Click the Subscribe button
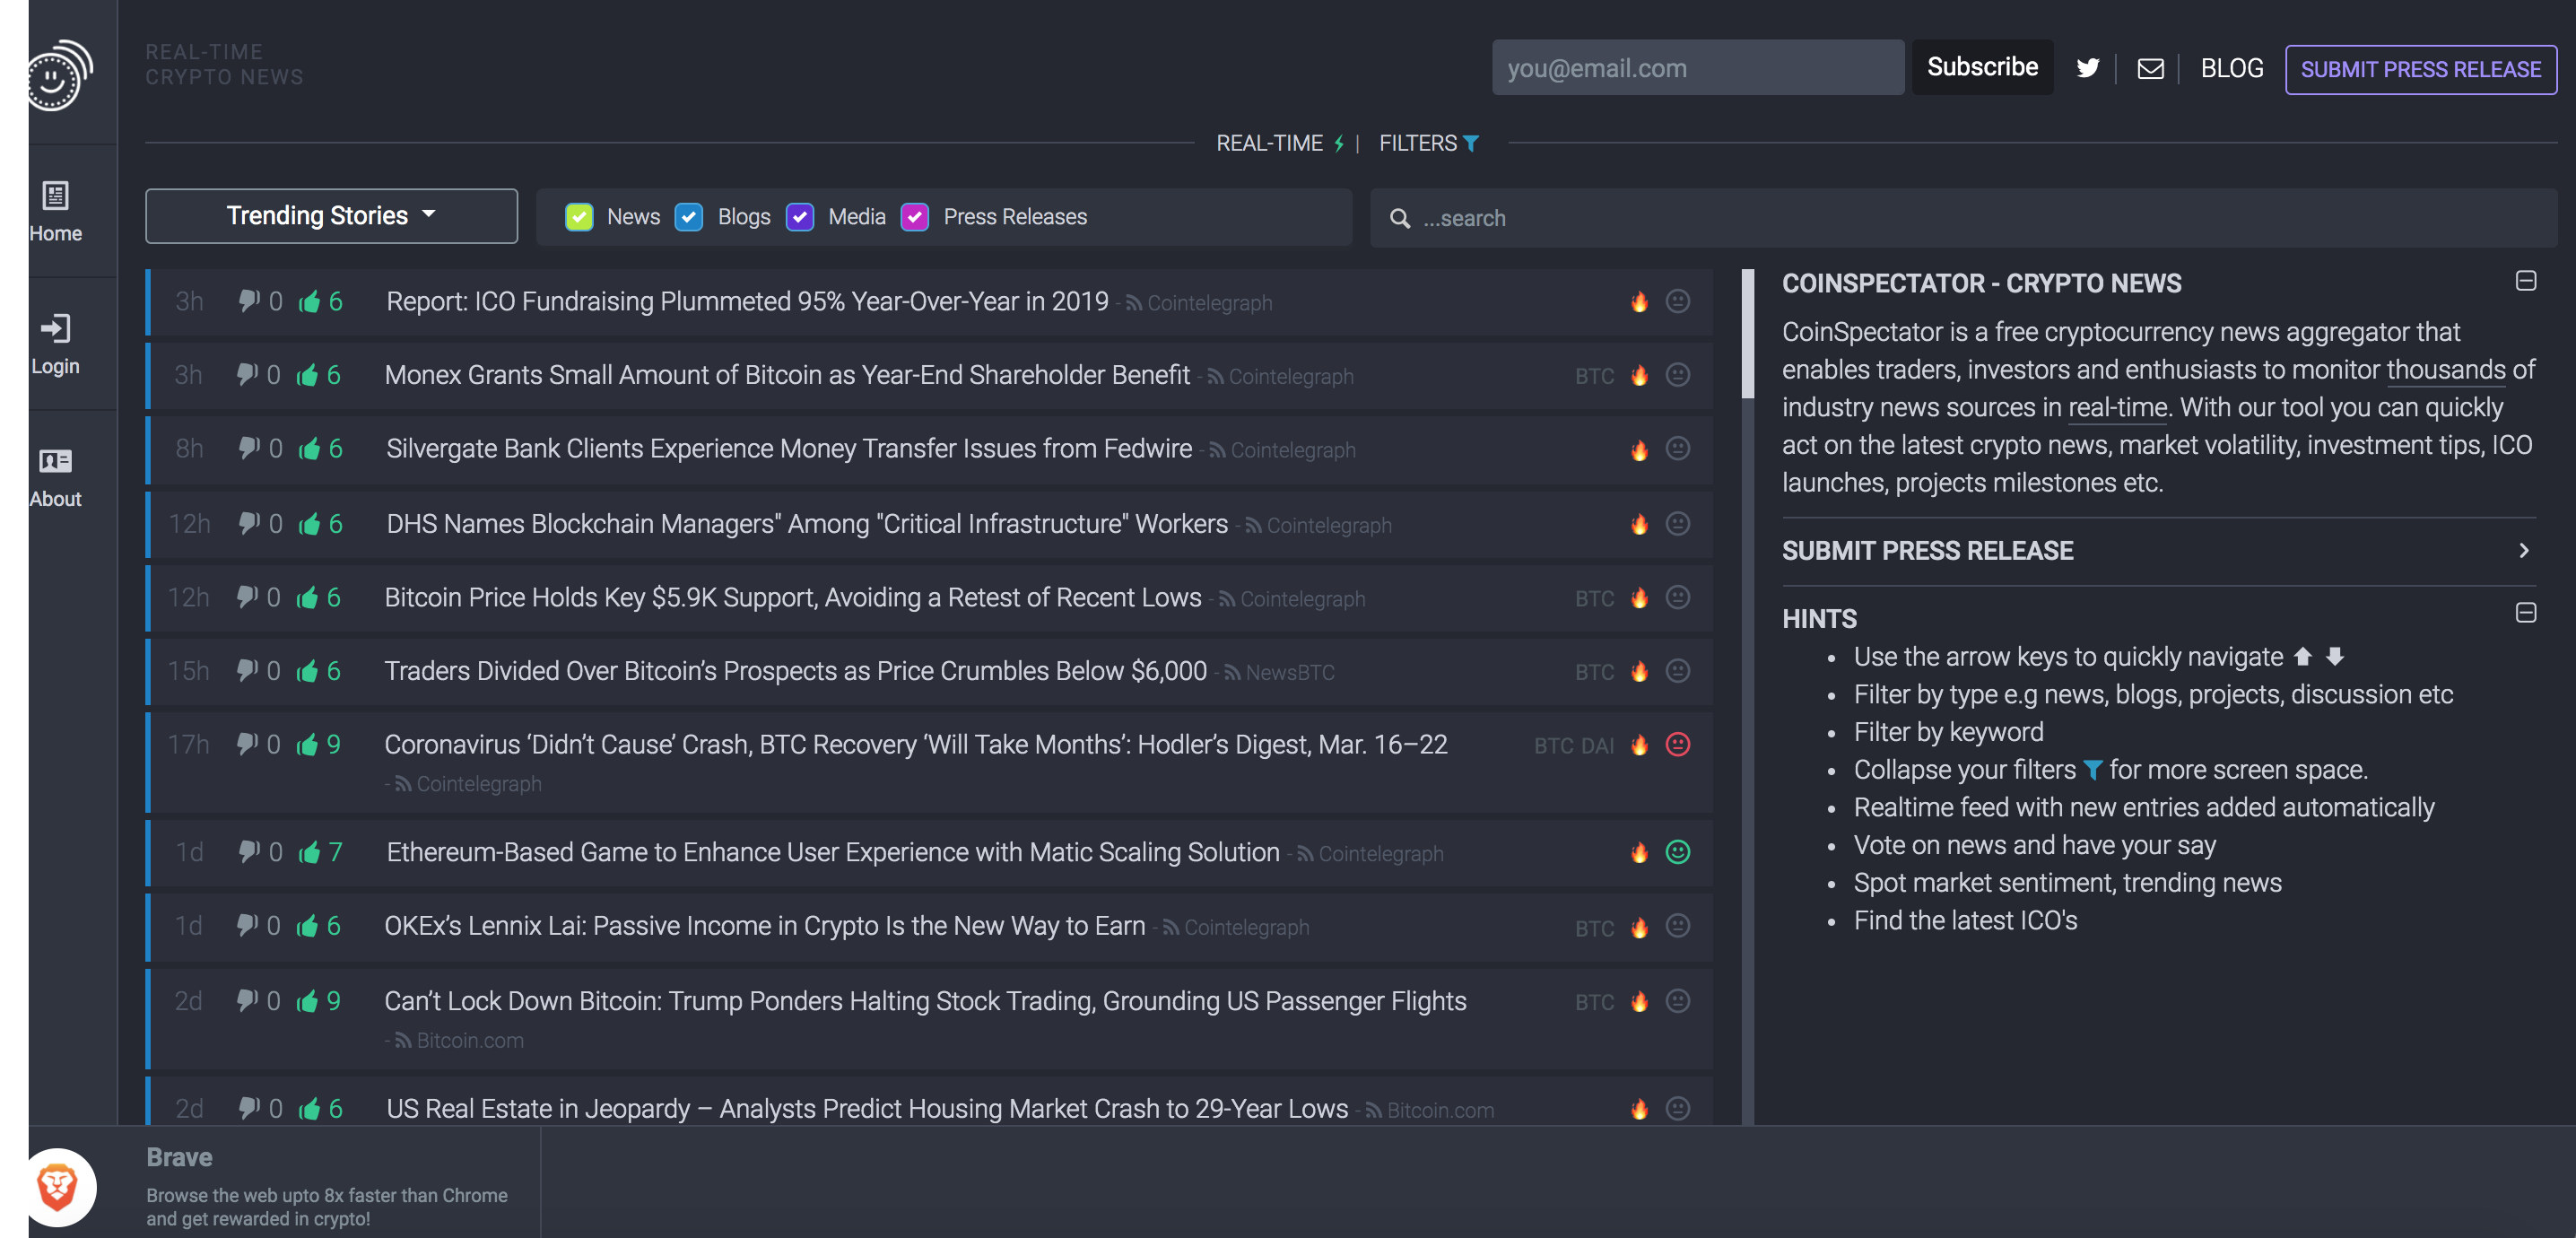 click(1981, 67)
